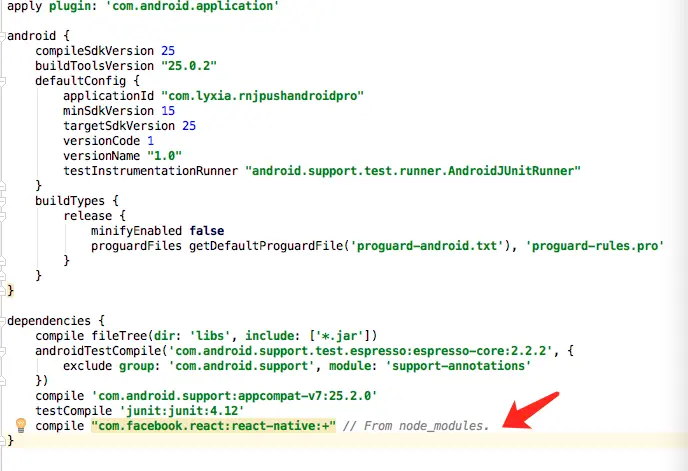Viewport: 688px width, 471px height.
Task: Click the applicationId keyword
Action: coord(108,96)
